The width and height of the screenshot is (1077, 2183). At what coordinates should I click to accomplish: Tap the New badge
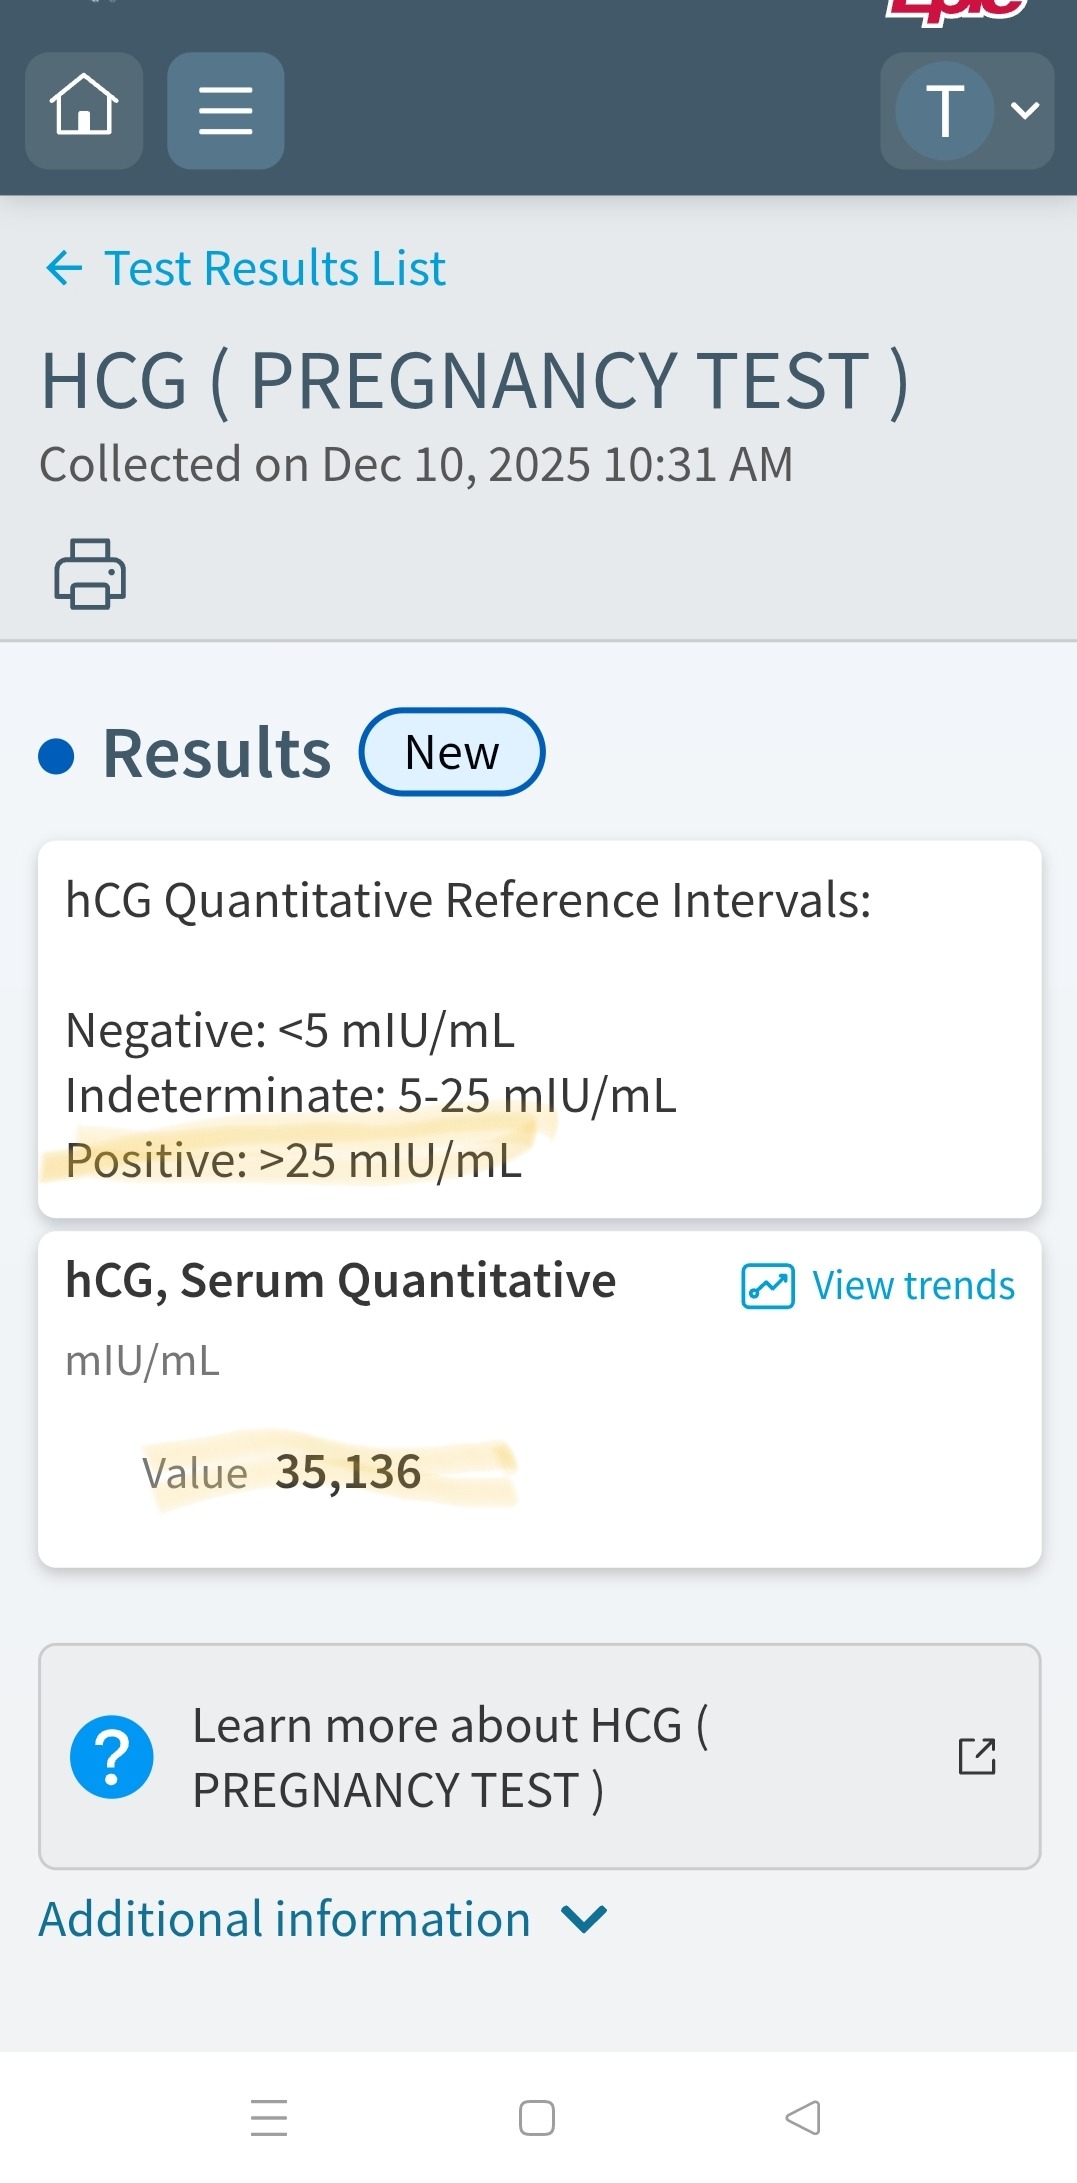point(452,752)
